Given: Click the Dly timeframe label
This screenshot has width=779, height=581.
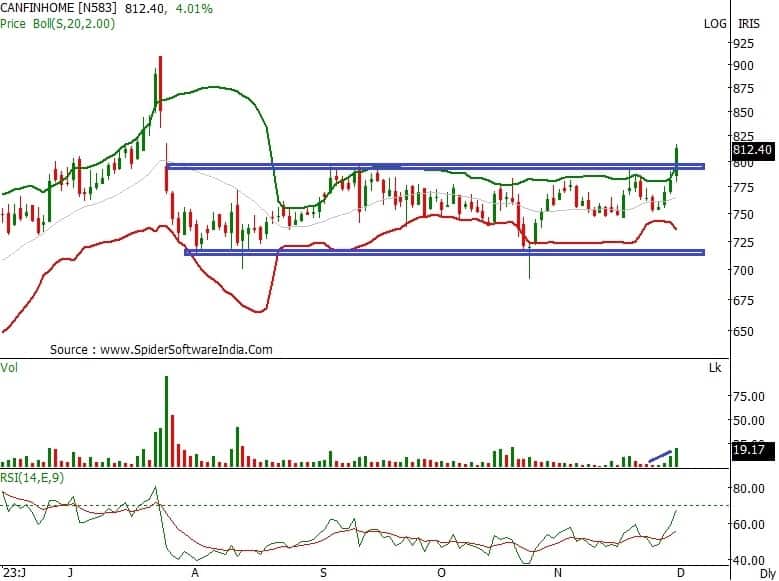Looking at the screenshot, I should (767, 572).
